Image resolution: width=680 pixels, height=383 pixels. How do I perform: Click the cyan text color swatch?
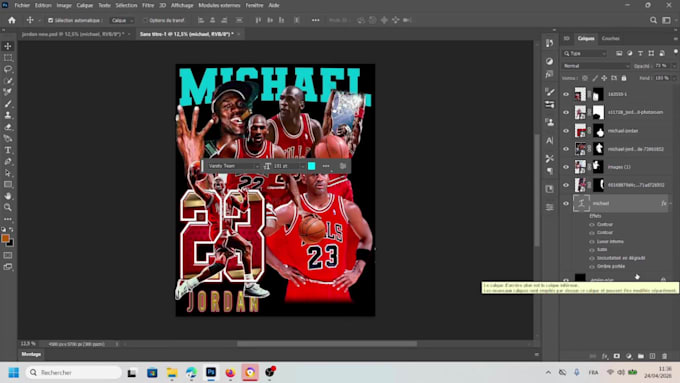(311, 166)
